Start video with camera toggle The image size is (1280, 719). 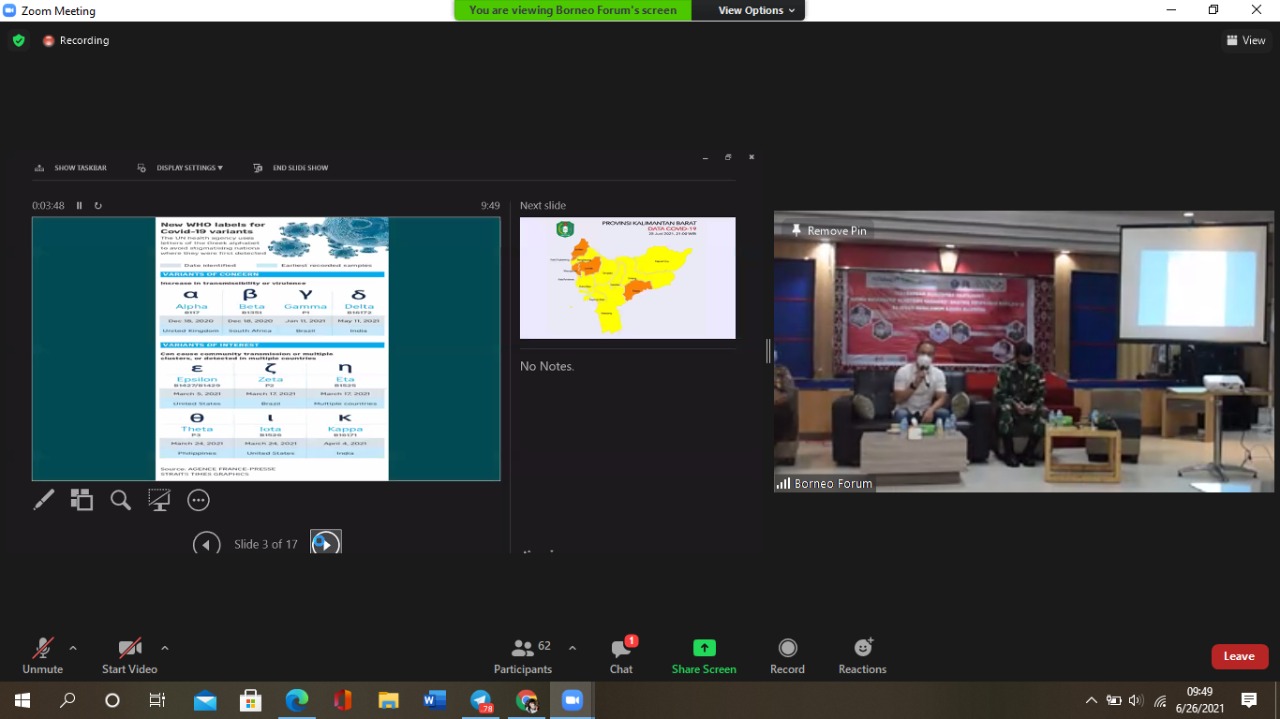(129, 656)
